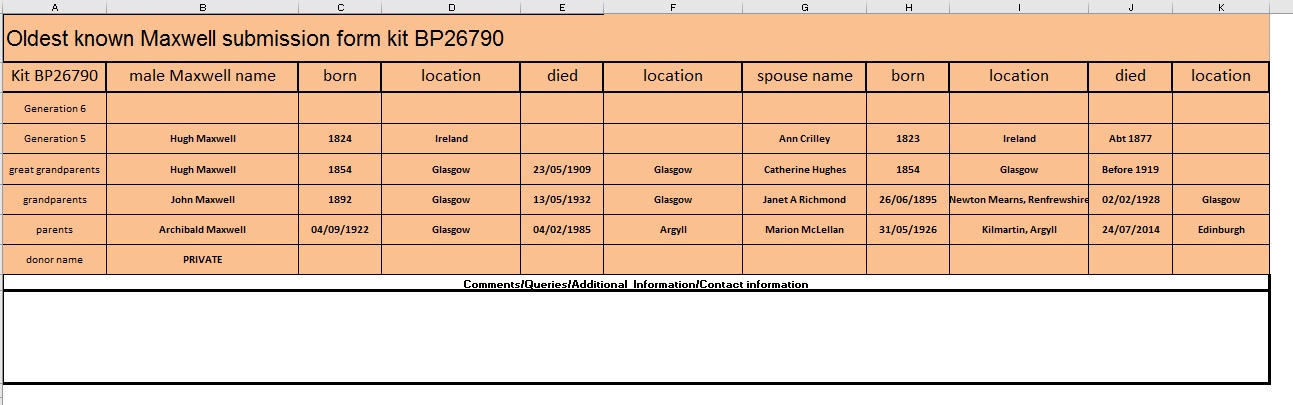Click the 'Before 1919' died cell
Screen dimensions: 1293x405
[1130, 170]
